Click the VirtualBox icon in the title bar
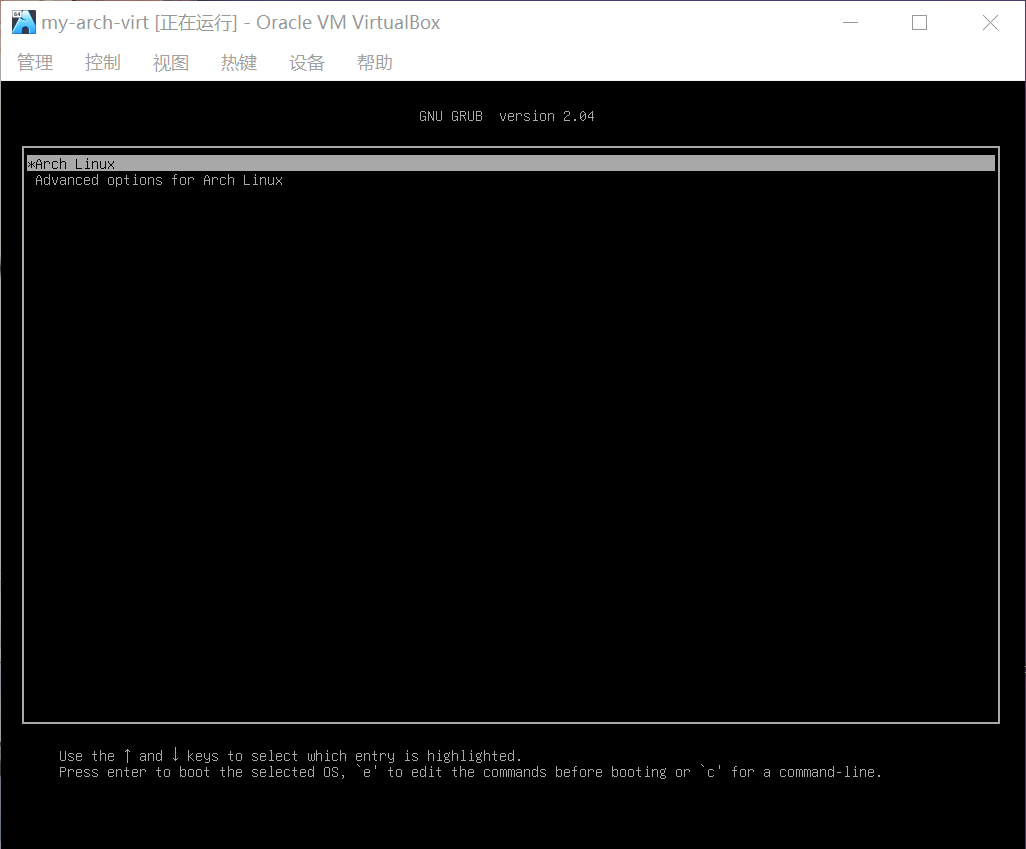Viewport: 1026px width, 849px height. point(23,22)
